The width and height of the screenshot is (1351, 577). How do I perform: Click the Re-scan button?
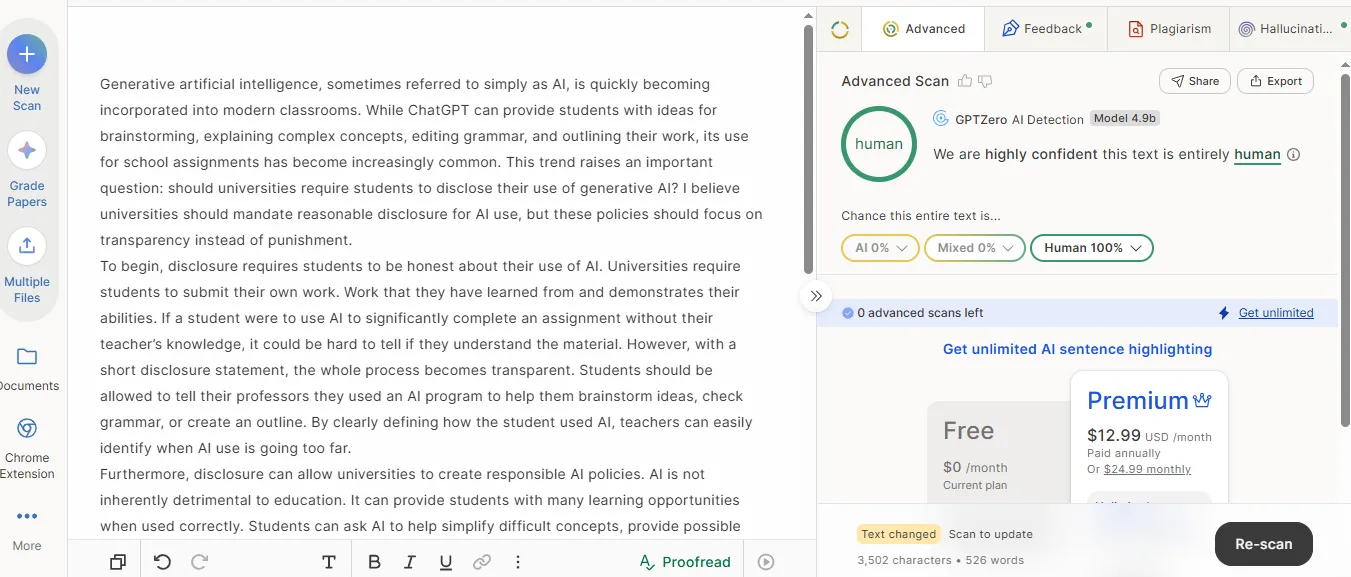1263,544
